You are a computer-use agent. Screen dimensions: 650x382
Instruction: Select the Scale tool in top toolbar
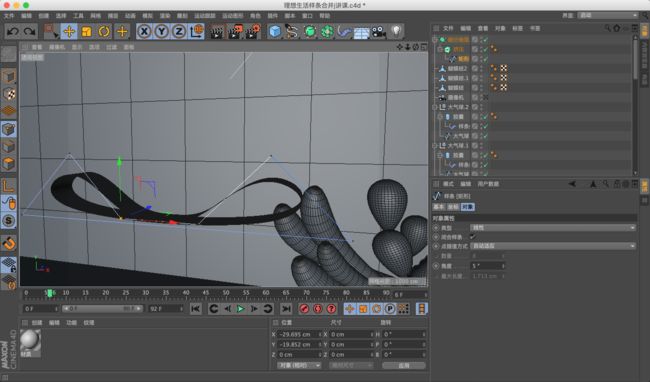point(87,31)
